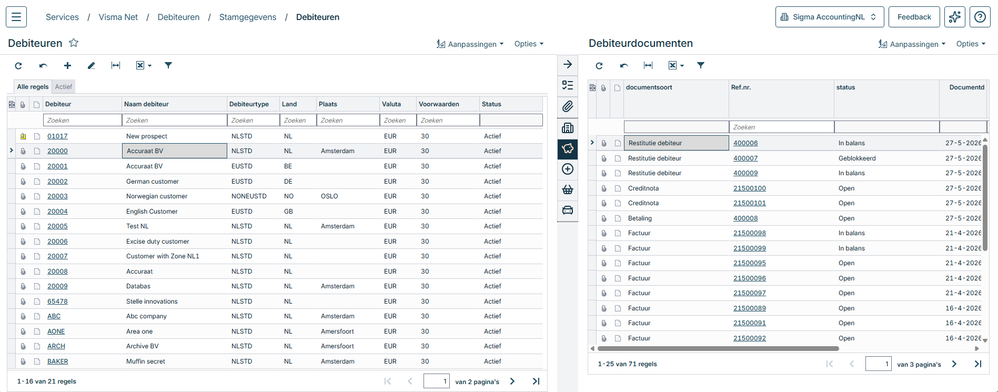This screenshot has height=392, width=998.
Task: Open the Debiteurdocumenten filter funnel icon
Action: (700, 66)
